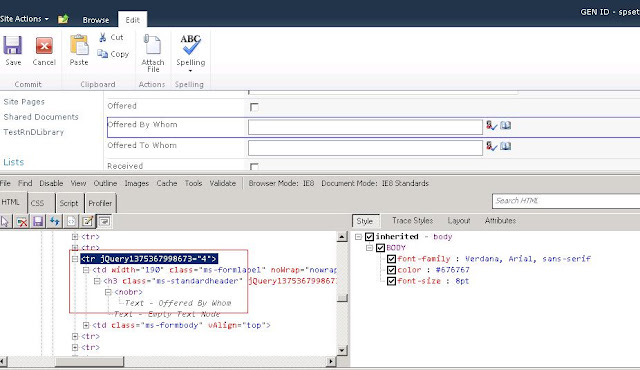Open the Trace Styles pane
The image size is (640, 370).
(413, 221)
